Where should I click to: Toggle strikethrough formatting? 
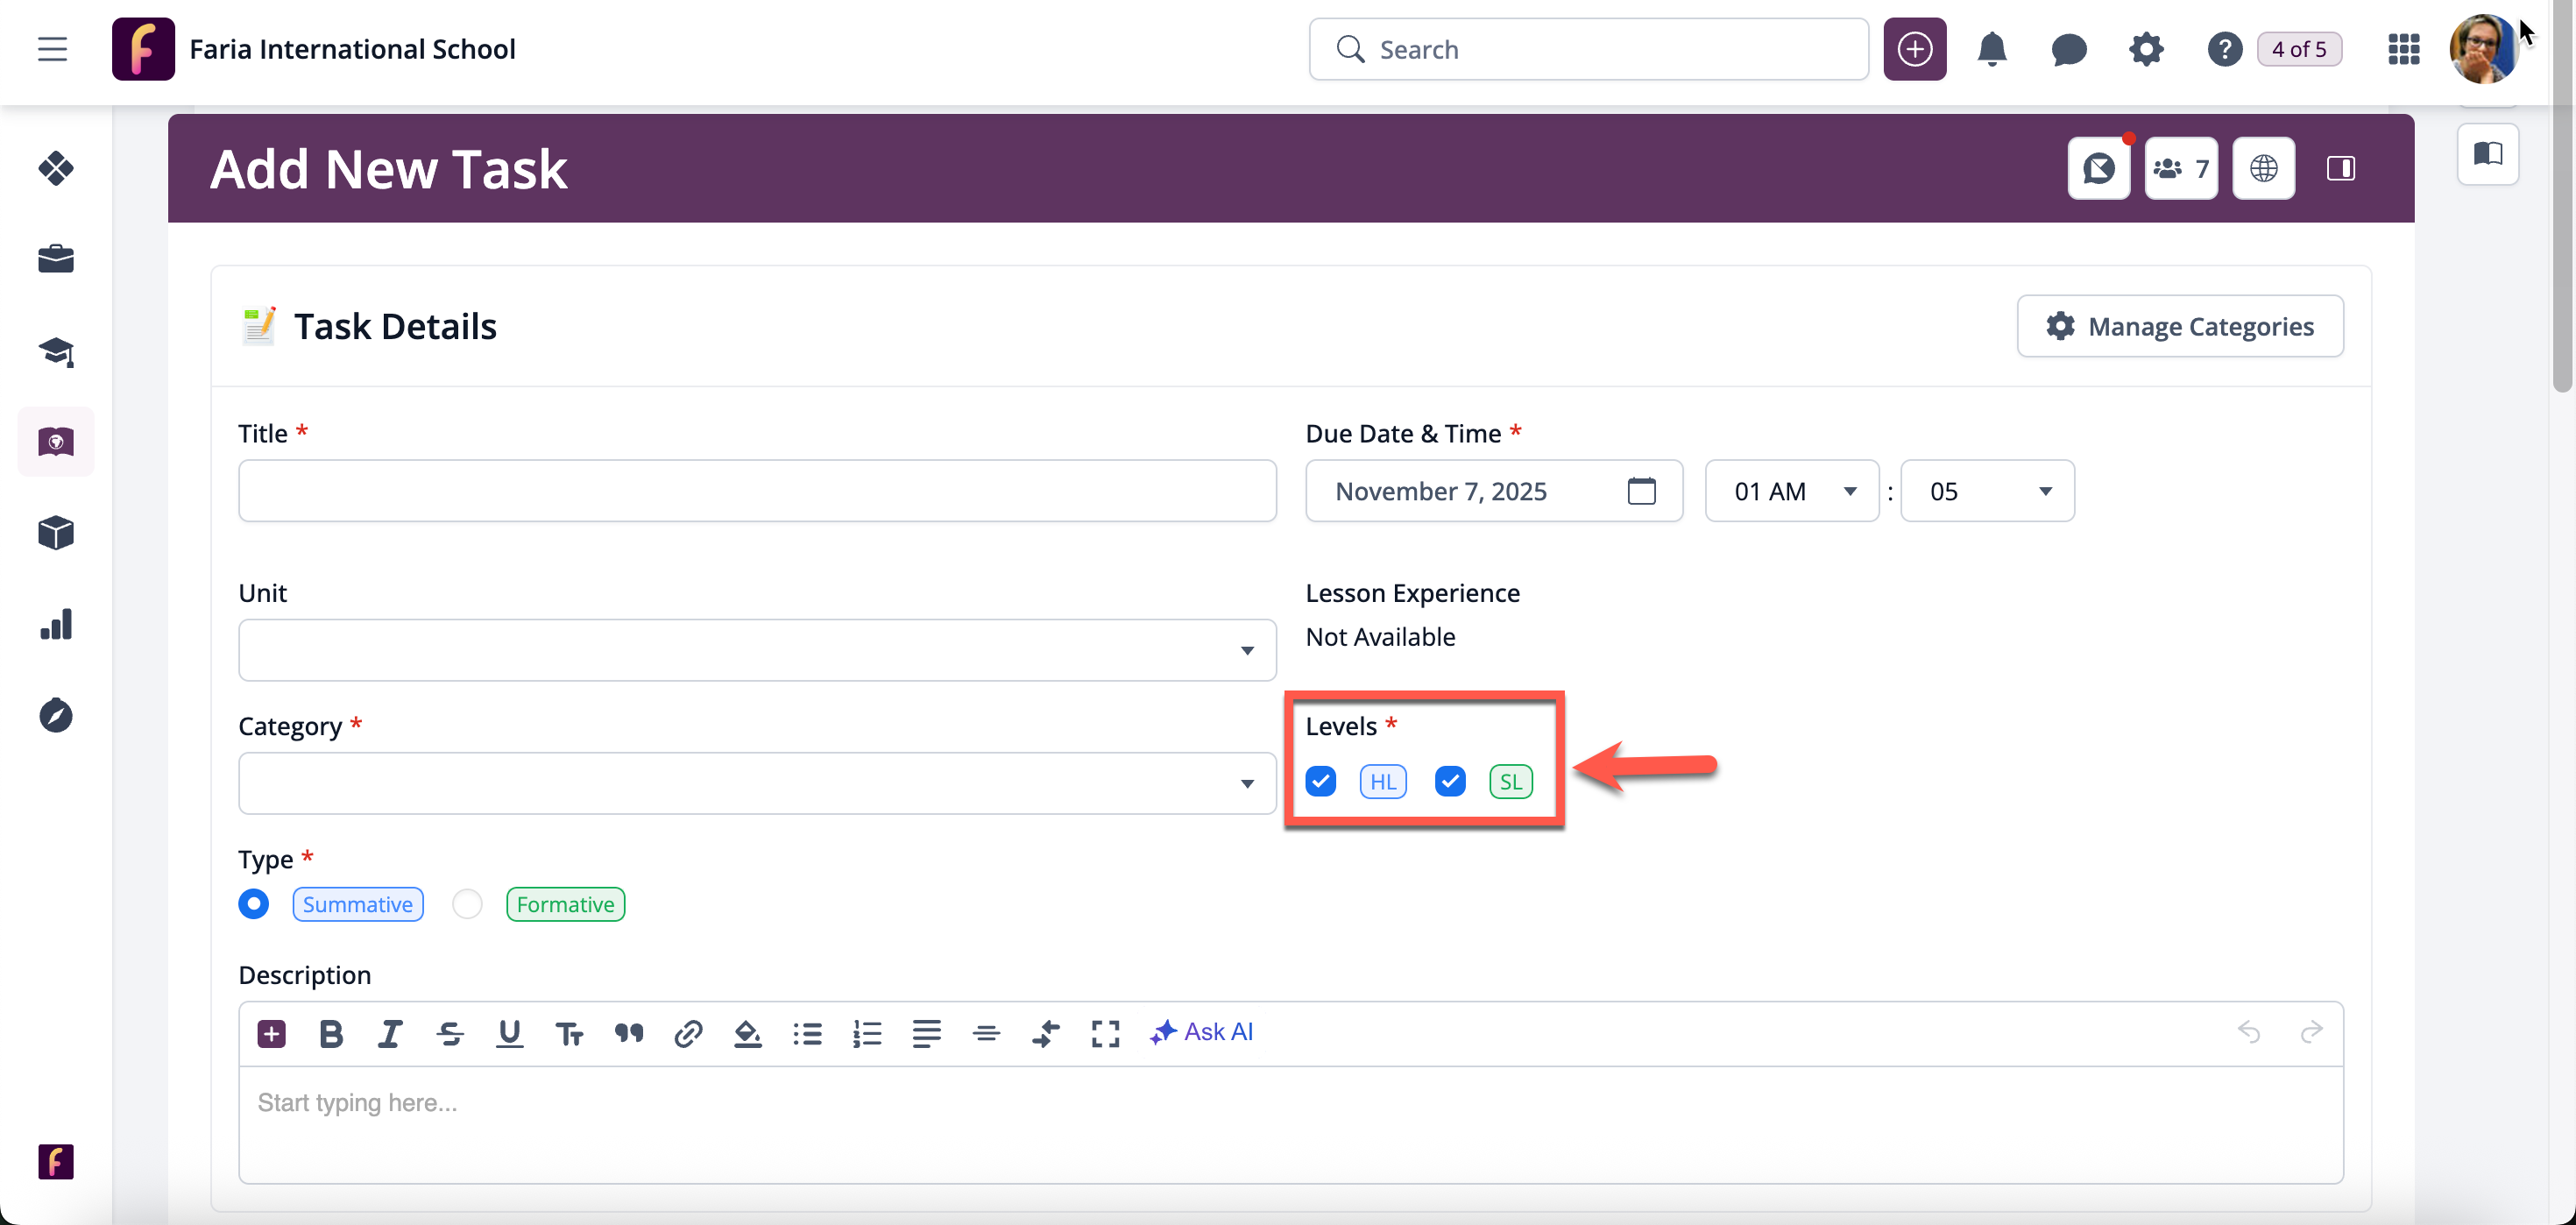click(x=450, y=1033)
